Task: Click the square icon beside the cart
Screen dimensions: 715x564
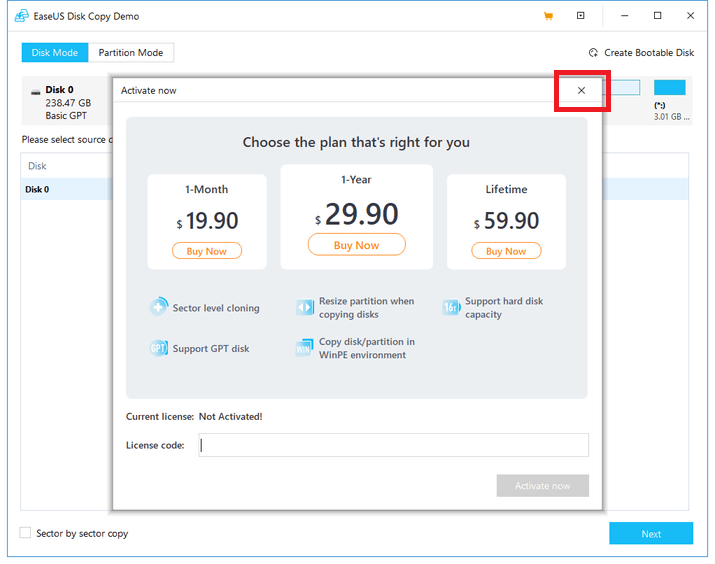Action: point(581,16)
